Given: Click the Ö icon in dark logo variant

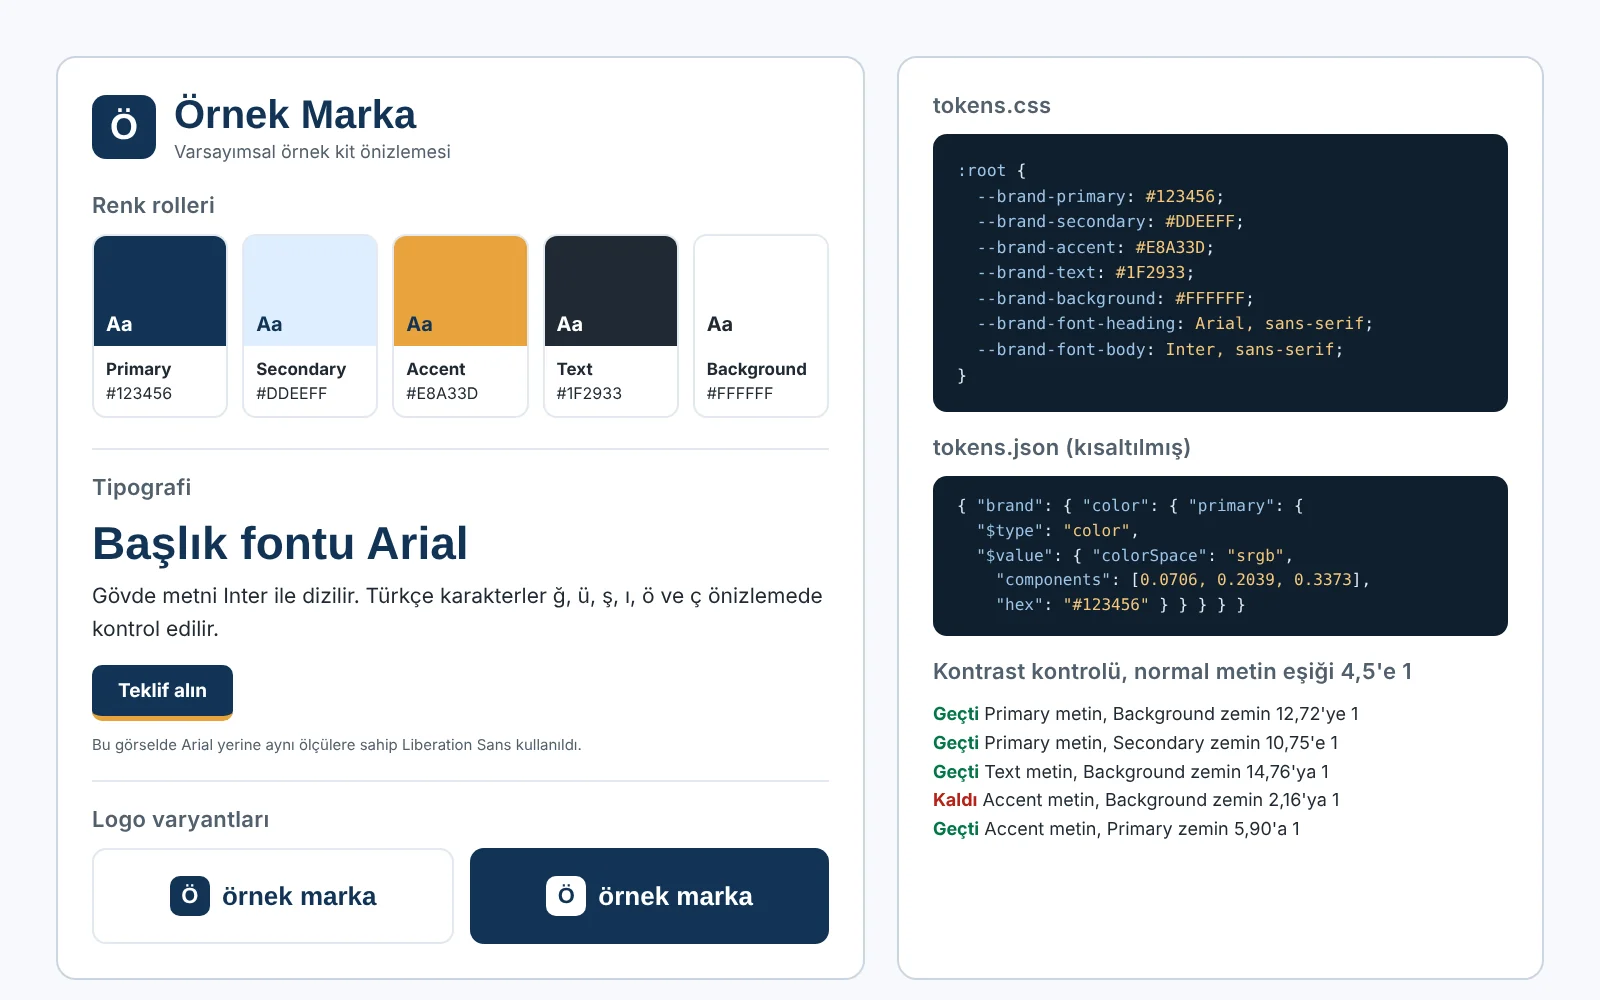Looking at the screenshot, I should (566, 896).
